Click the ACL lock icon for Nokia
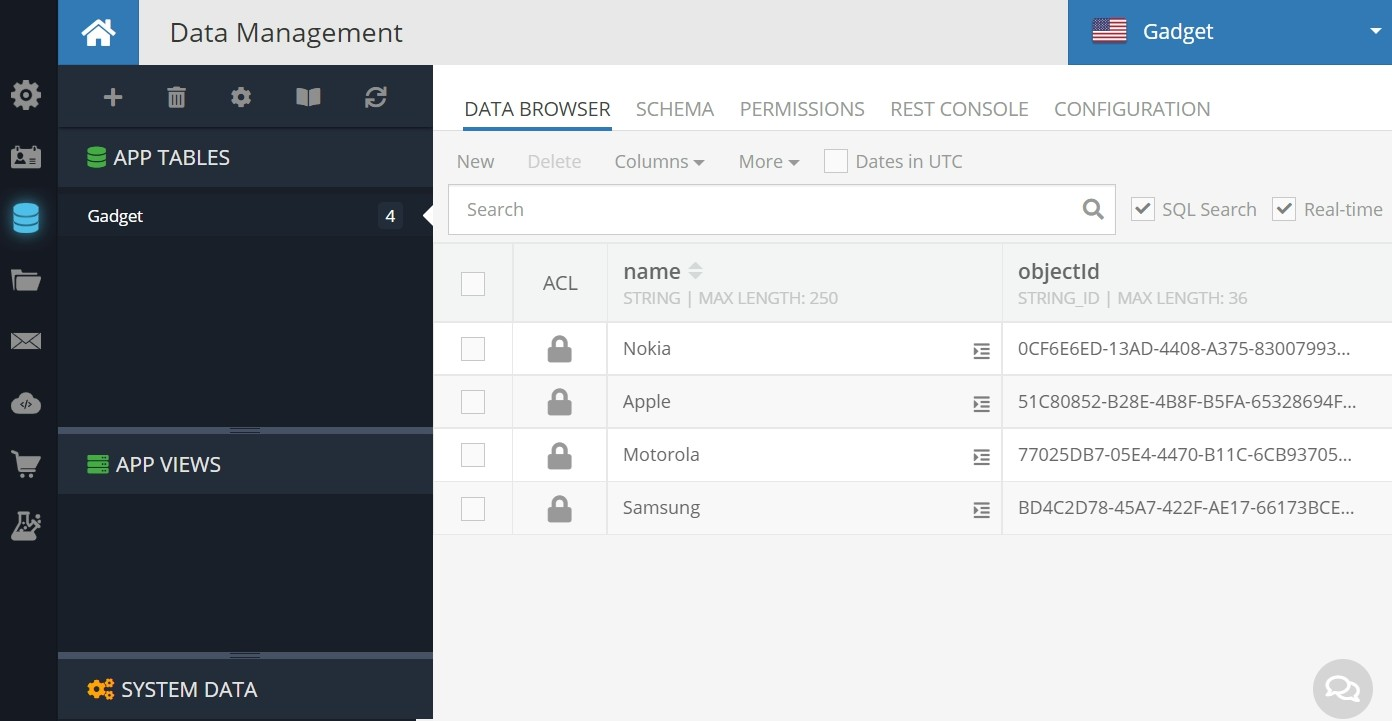Screen dimensions: 1392x721 click(559, 349)
